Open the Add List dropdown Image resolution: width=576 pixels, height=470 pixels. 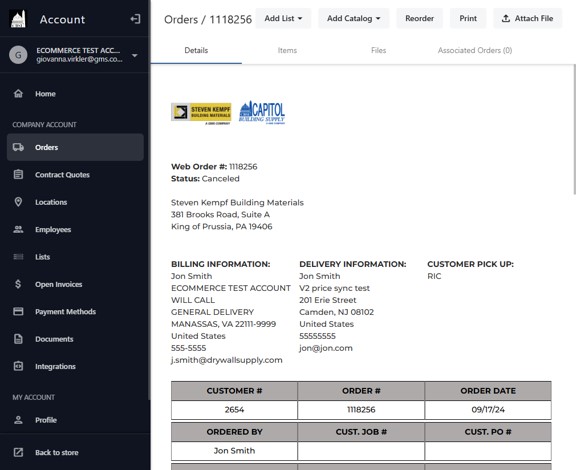pyautogui.click(x=283, y=18)
